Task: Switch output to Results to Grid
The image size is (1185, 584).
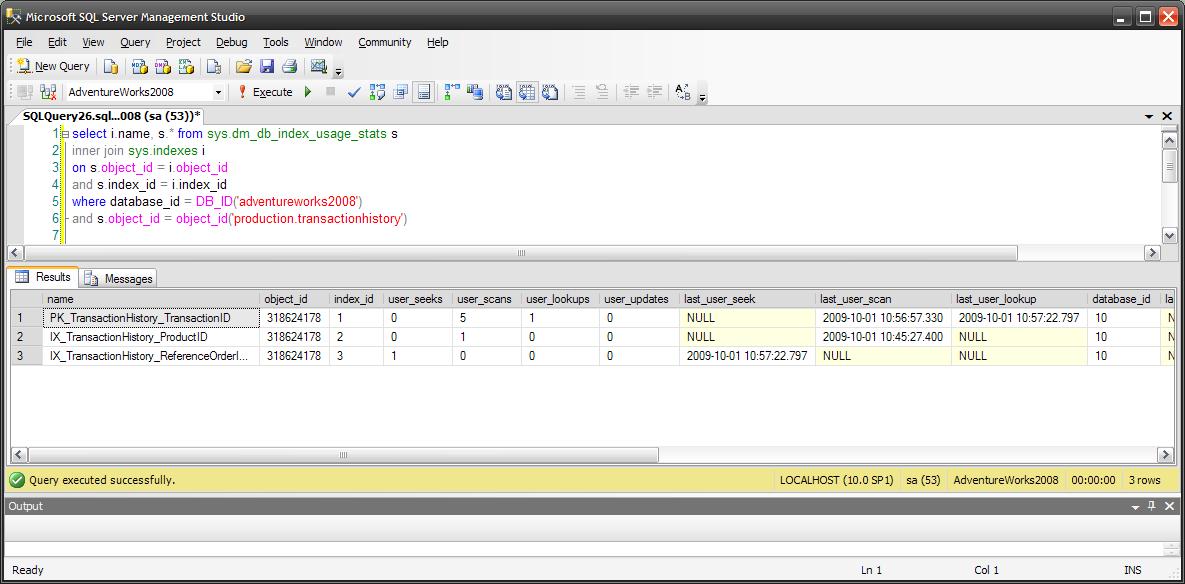Action: [528, 92]
